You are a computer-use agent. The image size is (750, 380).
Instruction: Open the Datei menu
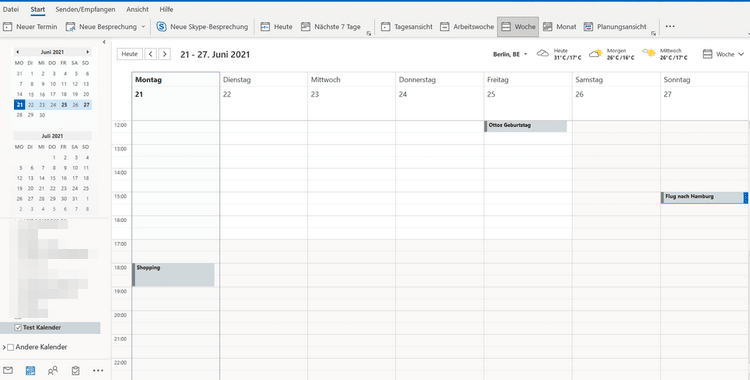pyautogui.click(x=11, y=9)
